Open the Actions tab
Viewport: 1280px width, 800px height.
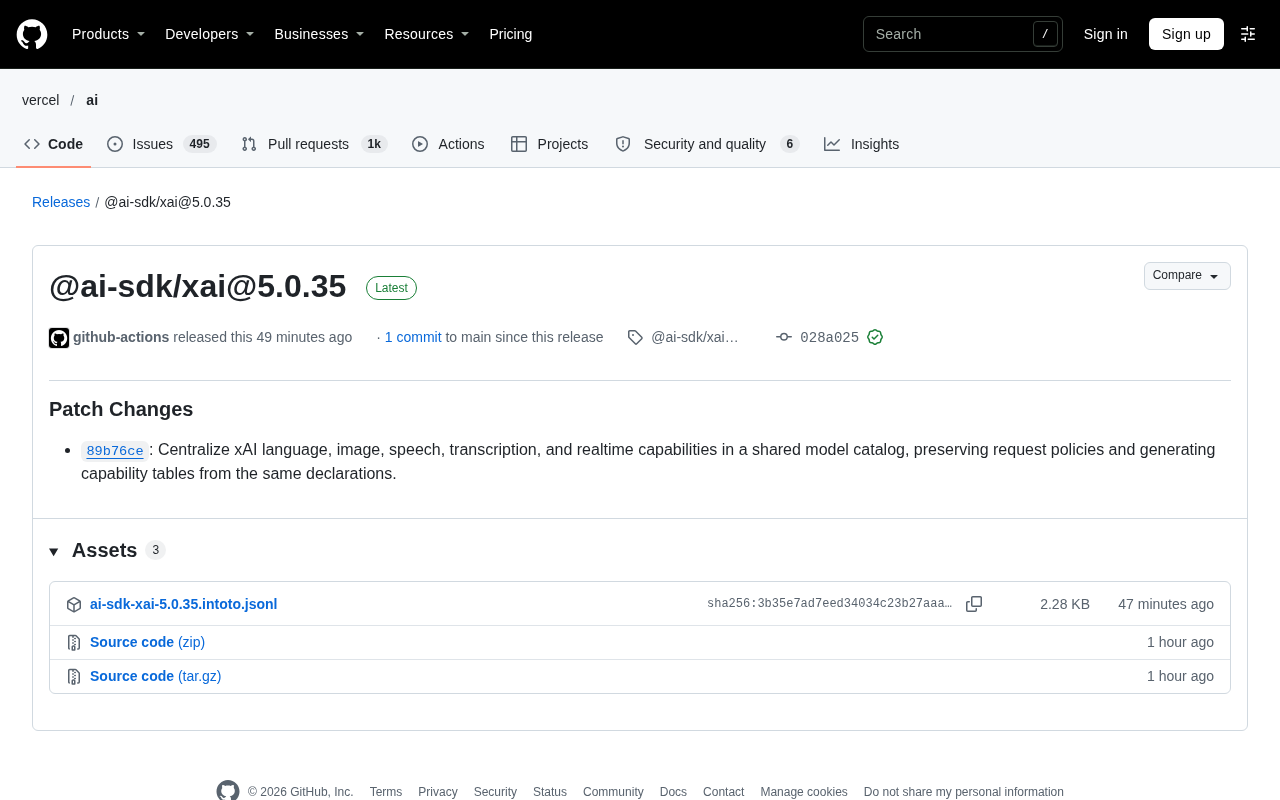click(x=448, y=144)
